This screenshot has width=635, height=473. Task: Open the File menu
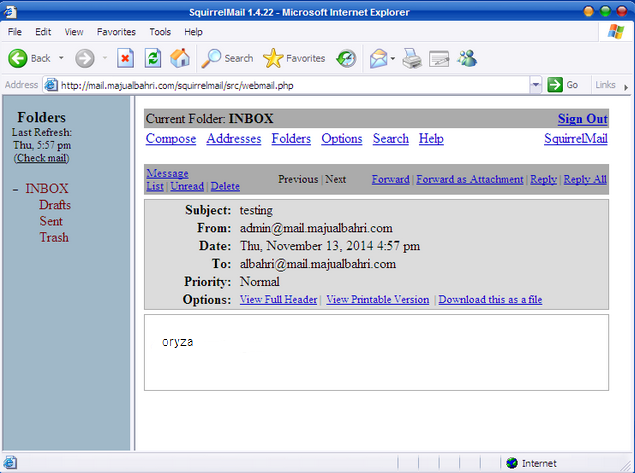[15, 32]
